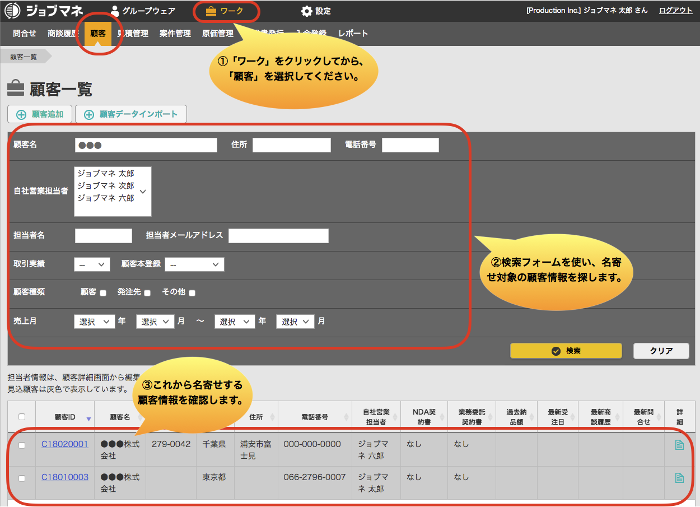The width and height of the screenshot is (700, 507).
Task: Check the C18020001 row checkbox
Action: pyautogui.click(x=22, y=445)
